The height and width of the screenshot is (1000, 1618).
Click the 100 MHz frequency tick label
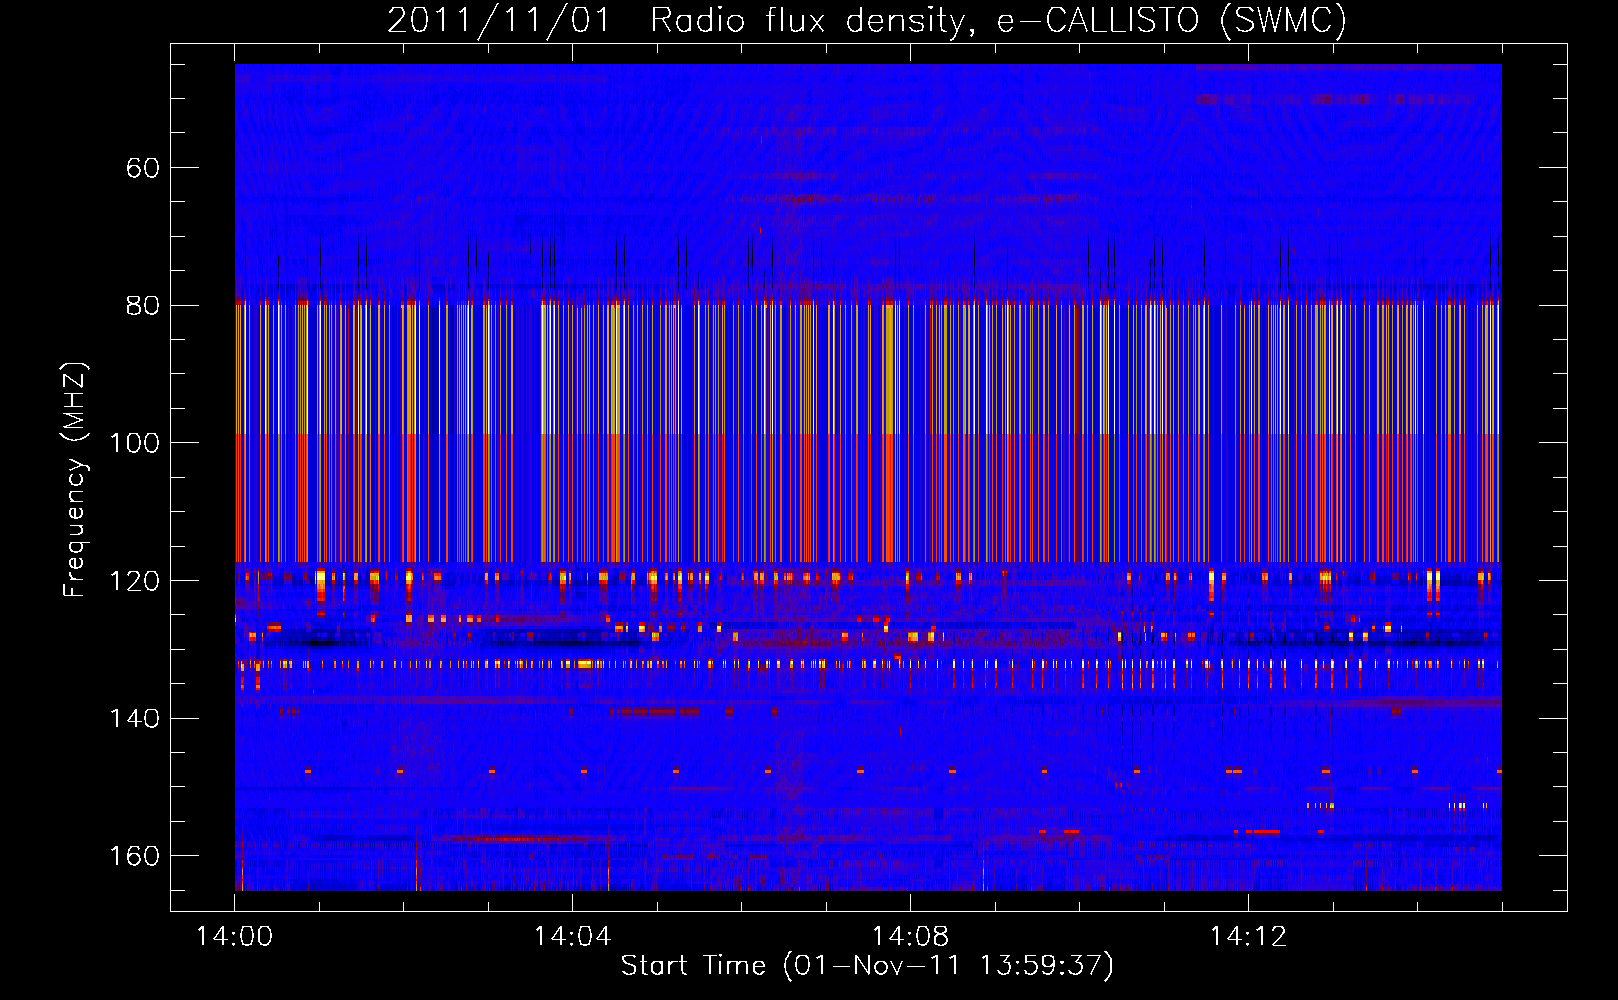point(135,443)
